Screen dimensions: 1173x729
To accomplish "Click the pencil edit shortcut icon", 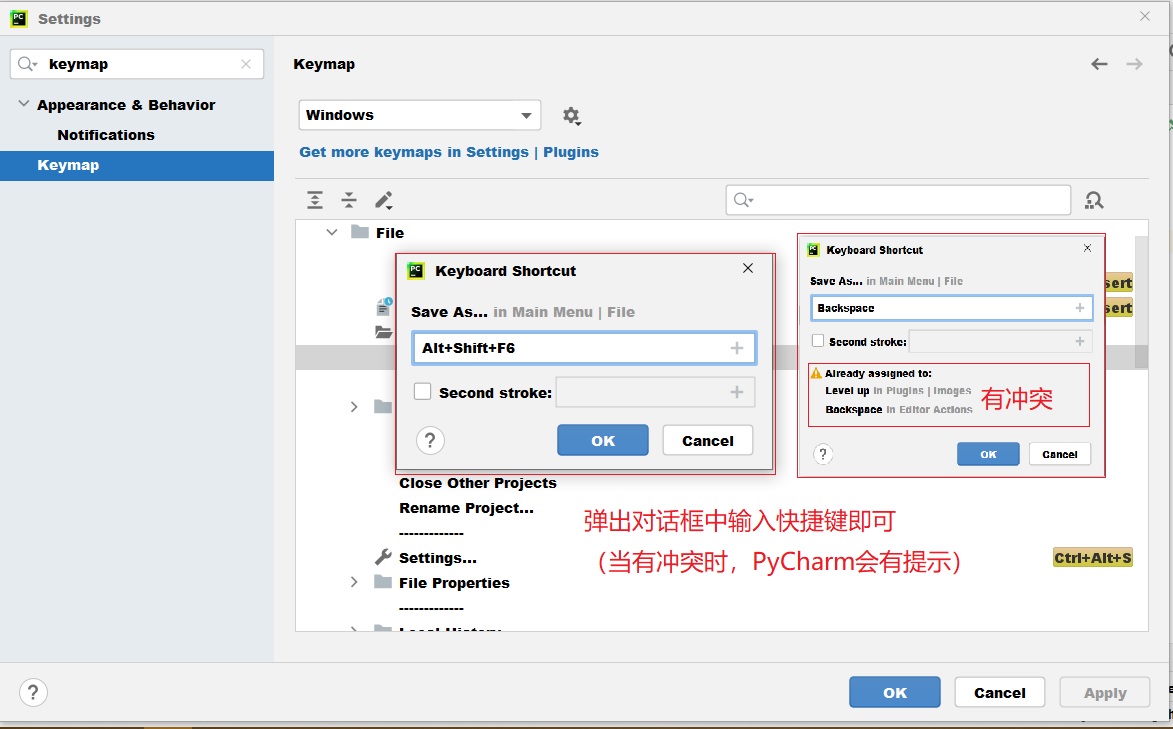I will (x=384, y=200).
